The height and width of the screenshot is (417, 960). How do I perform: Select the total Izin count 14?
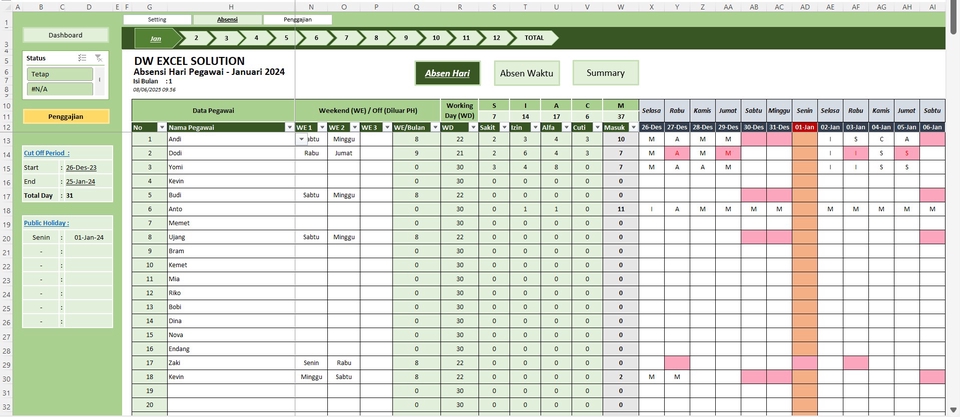tap(525, 116)
